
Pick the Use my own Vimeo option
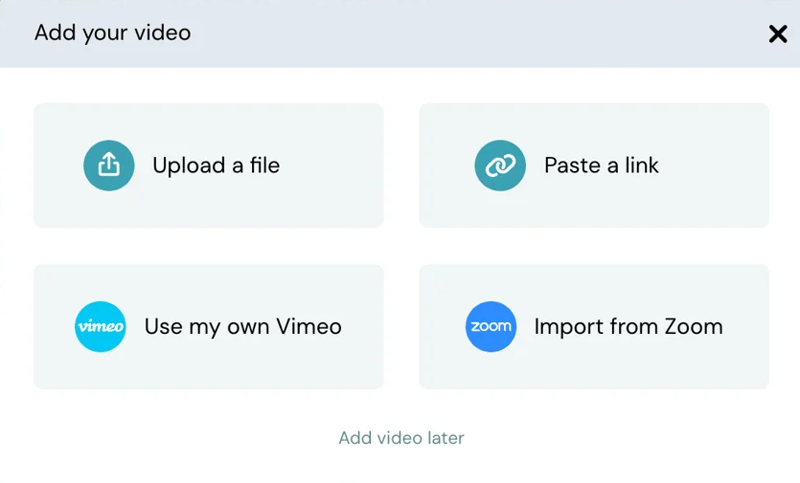click(x=209, y=326)
